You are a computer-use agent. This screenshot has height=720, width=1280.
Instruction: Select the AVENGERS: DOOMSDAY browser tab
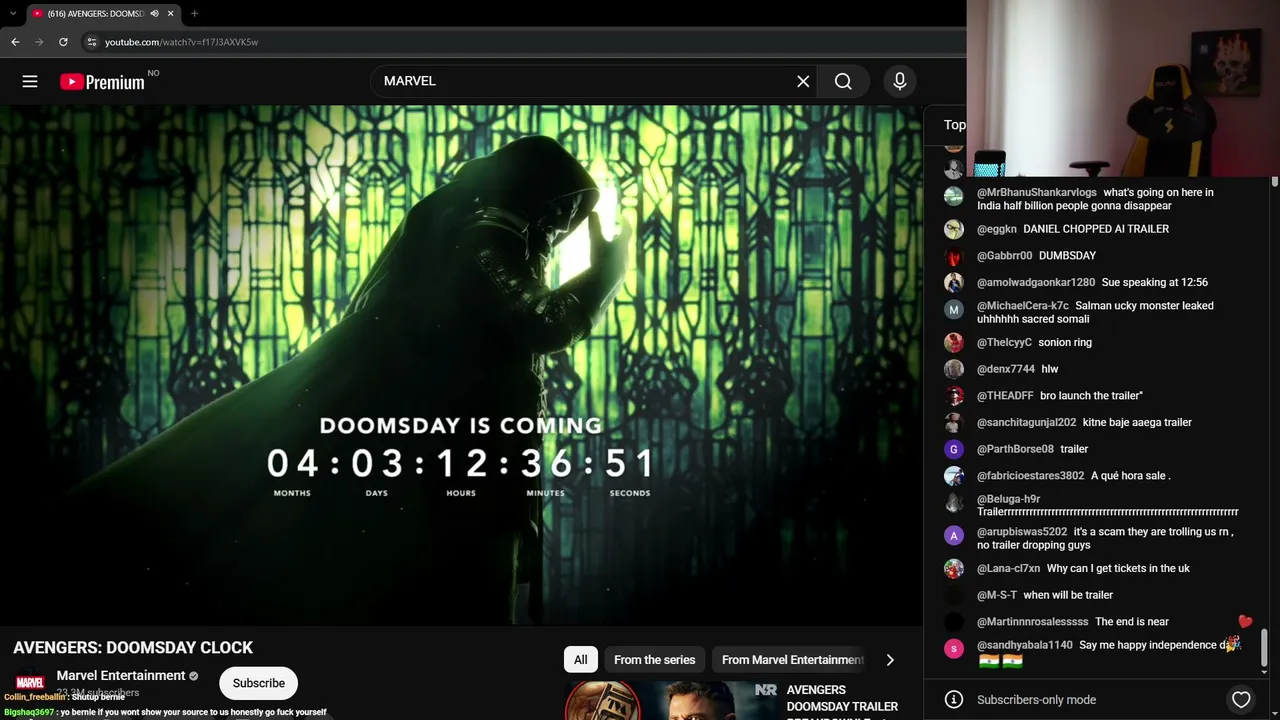point(102,14)
